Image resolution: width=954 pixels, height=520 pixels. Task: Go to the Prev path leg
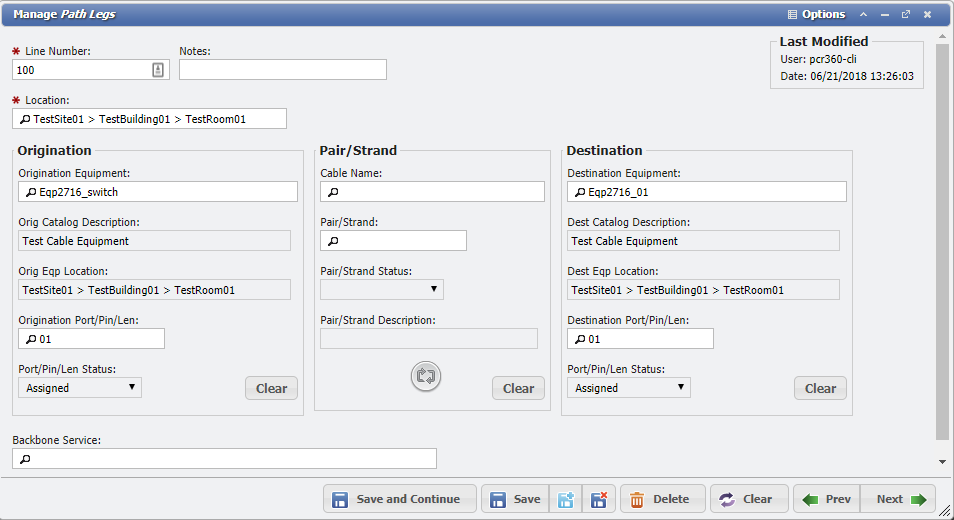coord(827,499)
